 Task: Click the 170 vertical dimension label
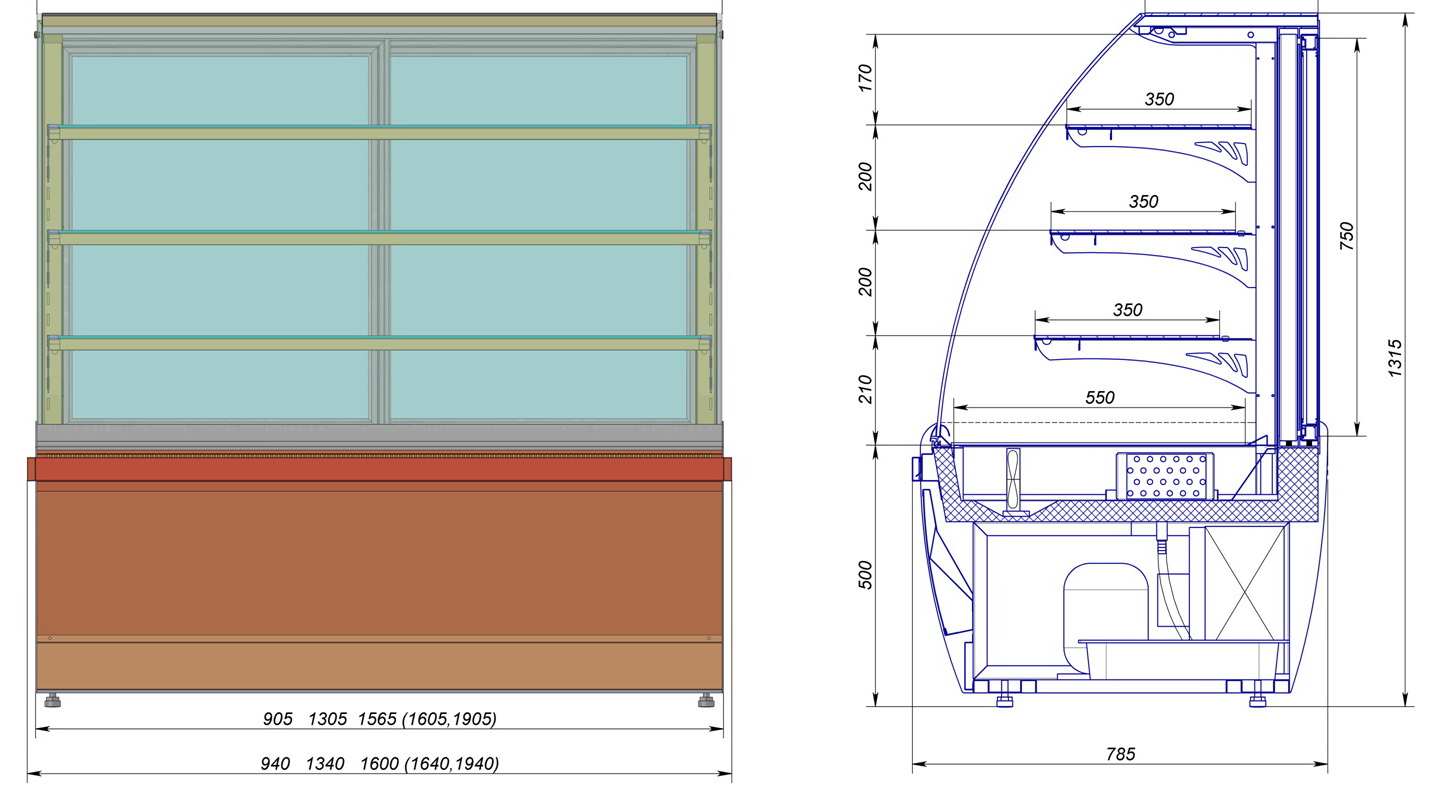(866, 78)
